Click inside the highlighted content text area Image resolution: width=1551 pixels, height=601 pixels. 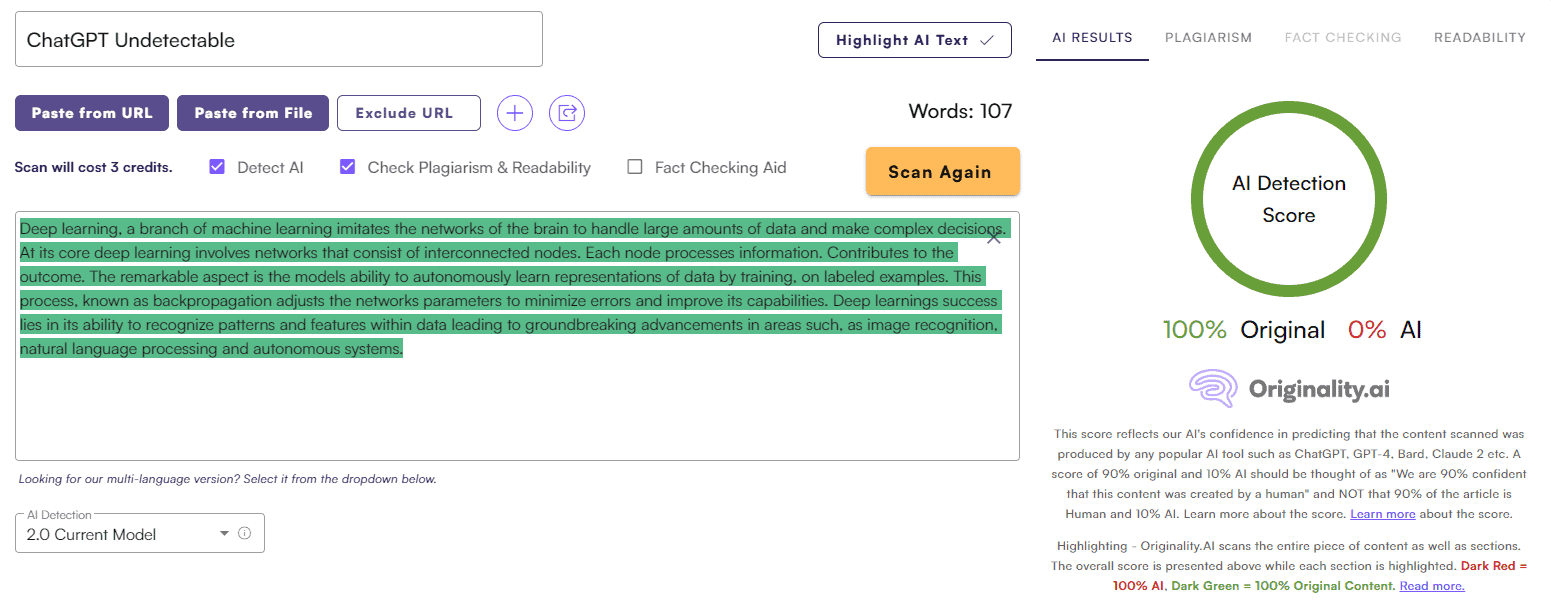517,335
